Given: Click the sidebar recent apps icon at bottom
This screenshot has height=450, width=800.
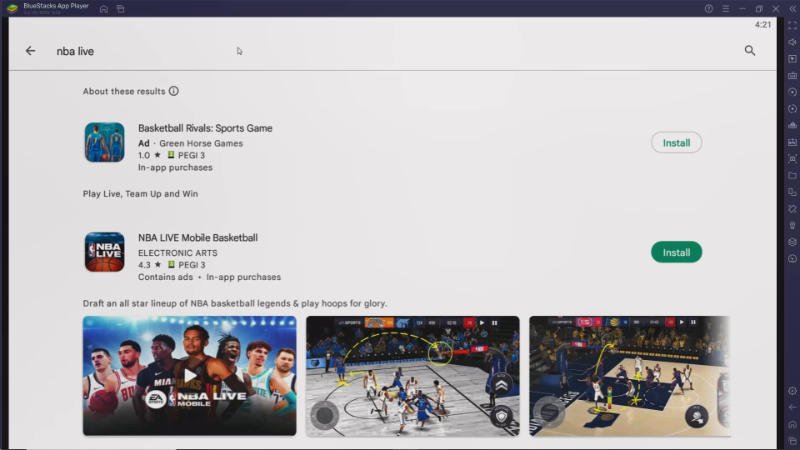Looking at the screenshot, I should 792,441.
